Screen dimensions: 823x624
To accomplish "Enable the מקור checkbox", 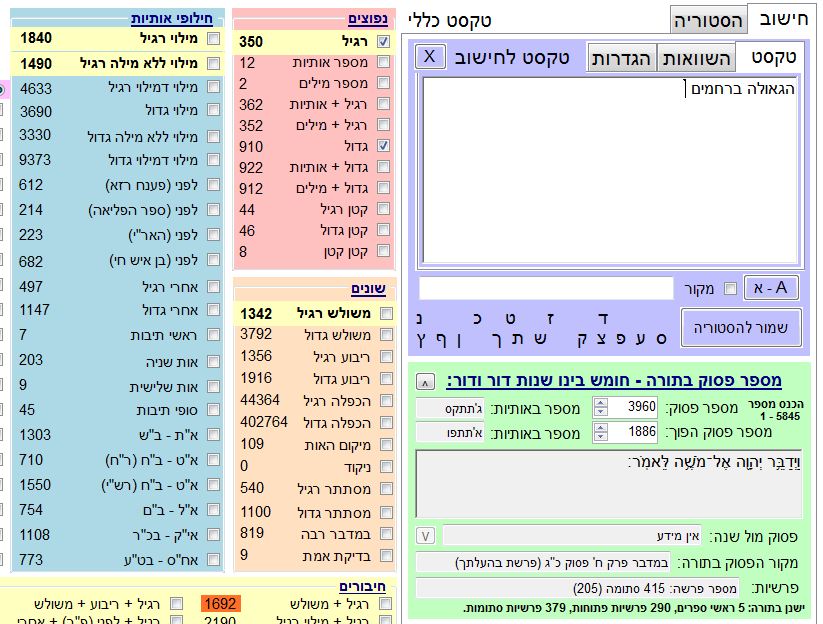I will click(730, 289).
